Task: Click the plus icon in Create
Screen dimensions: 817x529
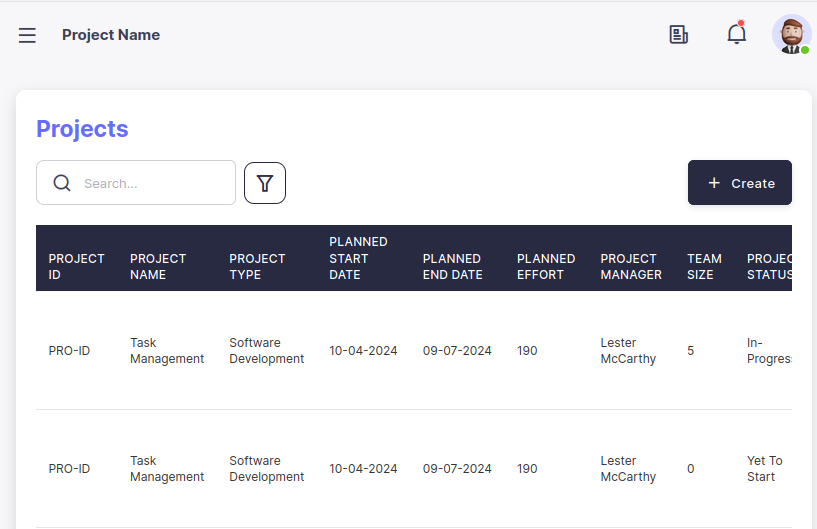Action: (714, 183)
